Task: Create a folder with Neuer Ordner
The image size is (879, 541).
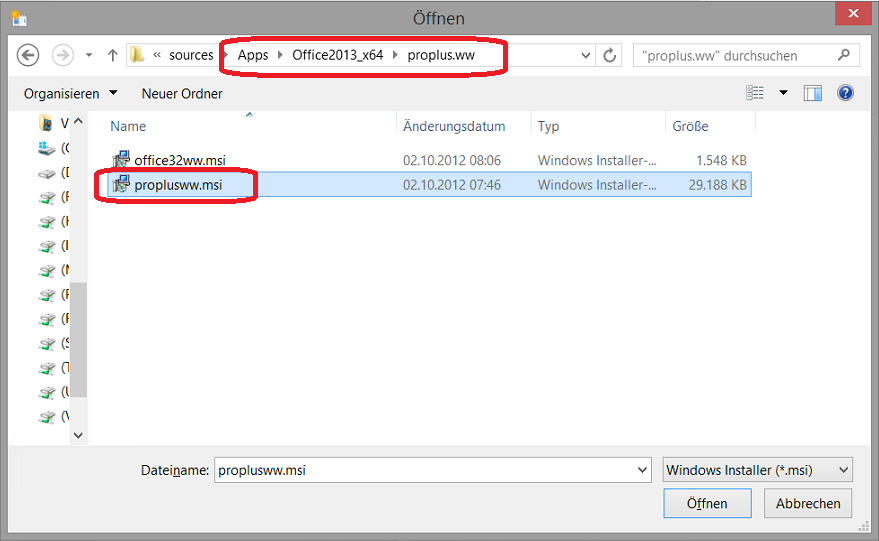Action: (x=182, y=93)
